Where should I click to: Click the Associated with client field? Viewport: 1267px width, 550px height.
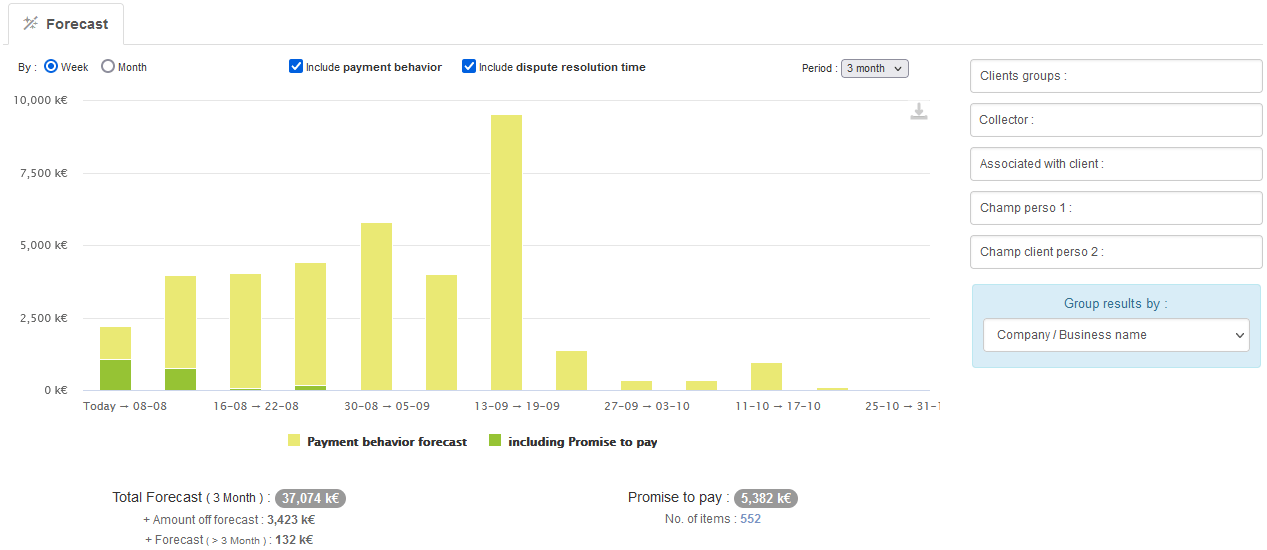1115,164
